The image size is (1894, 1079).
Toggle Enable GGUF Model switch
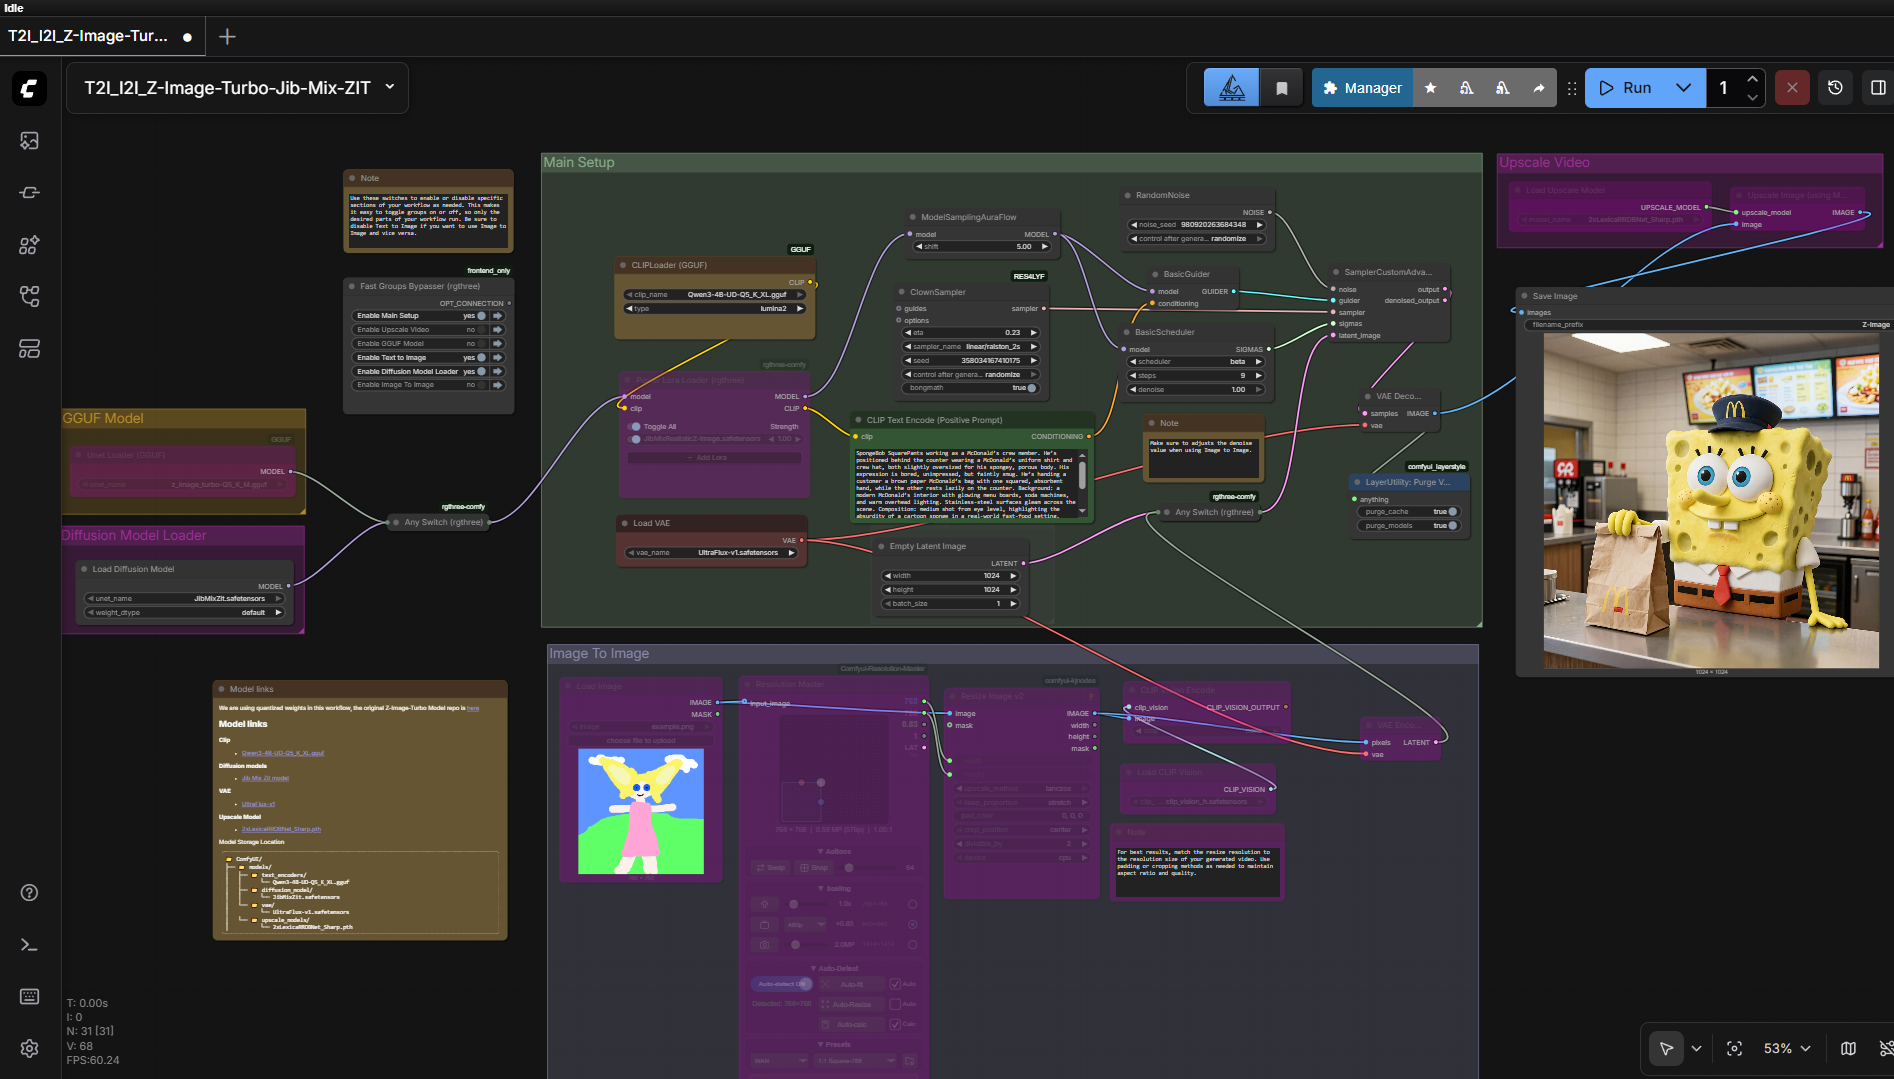click(481, 343)
